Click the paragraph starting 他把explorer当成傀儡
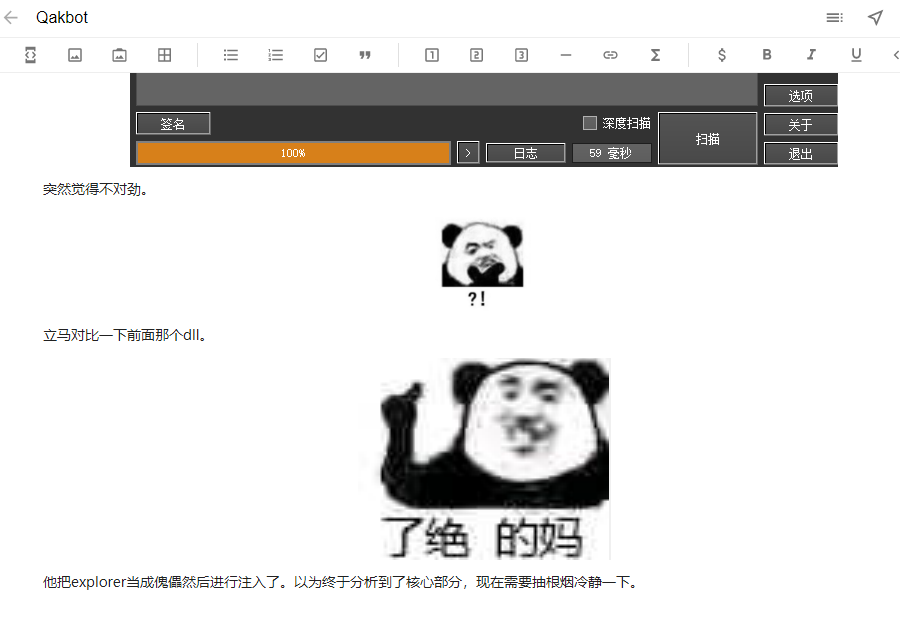The height and width of the screenshot is (625, 900). (x=341, y=583)
